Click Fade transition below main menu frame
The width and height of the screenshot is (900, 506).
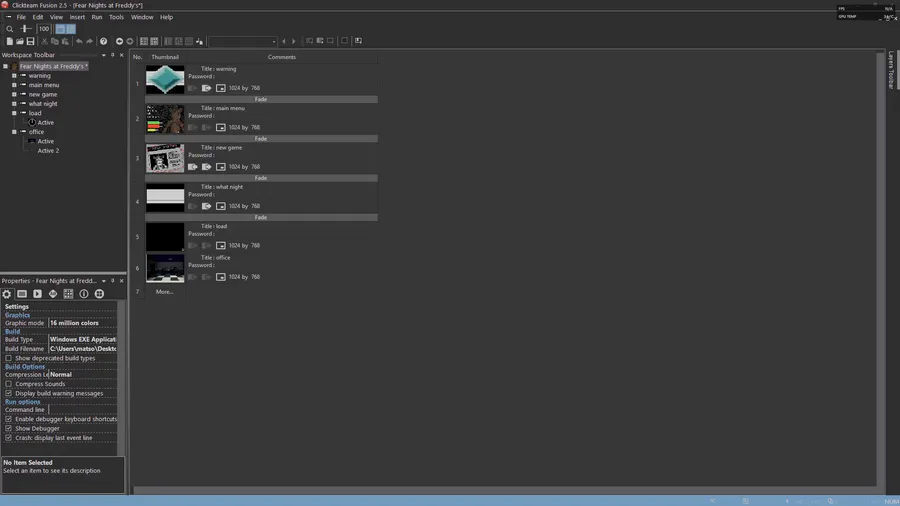point(261,139)
